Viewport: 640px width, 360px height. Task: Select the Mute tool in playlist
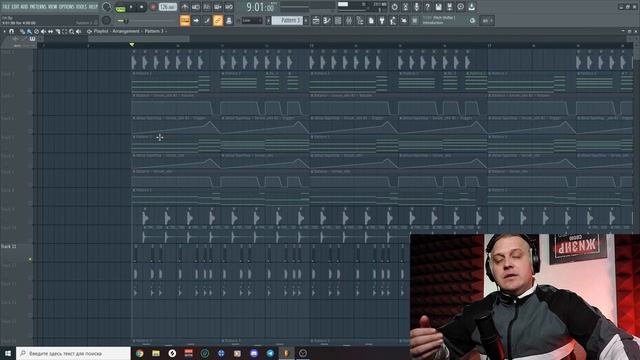43,31
